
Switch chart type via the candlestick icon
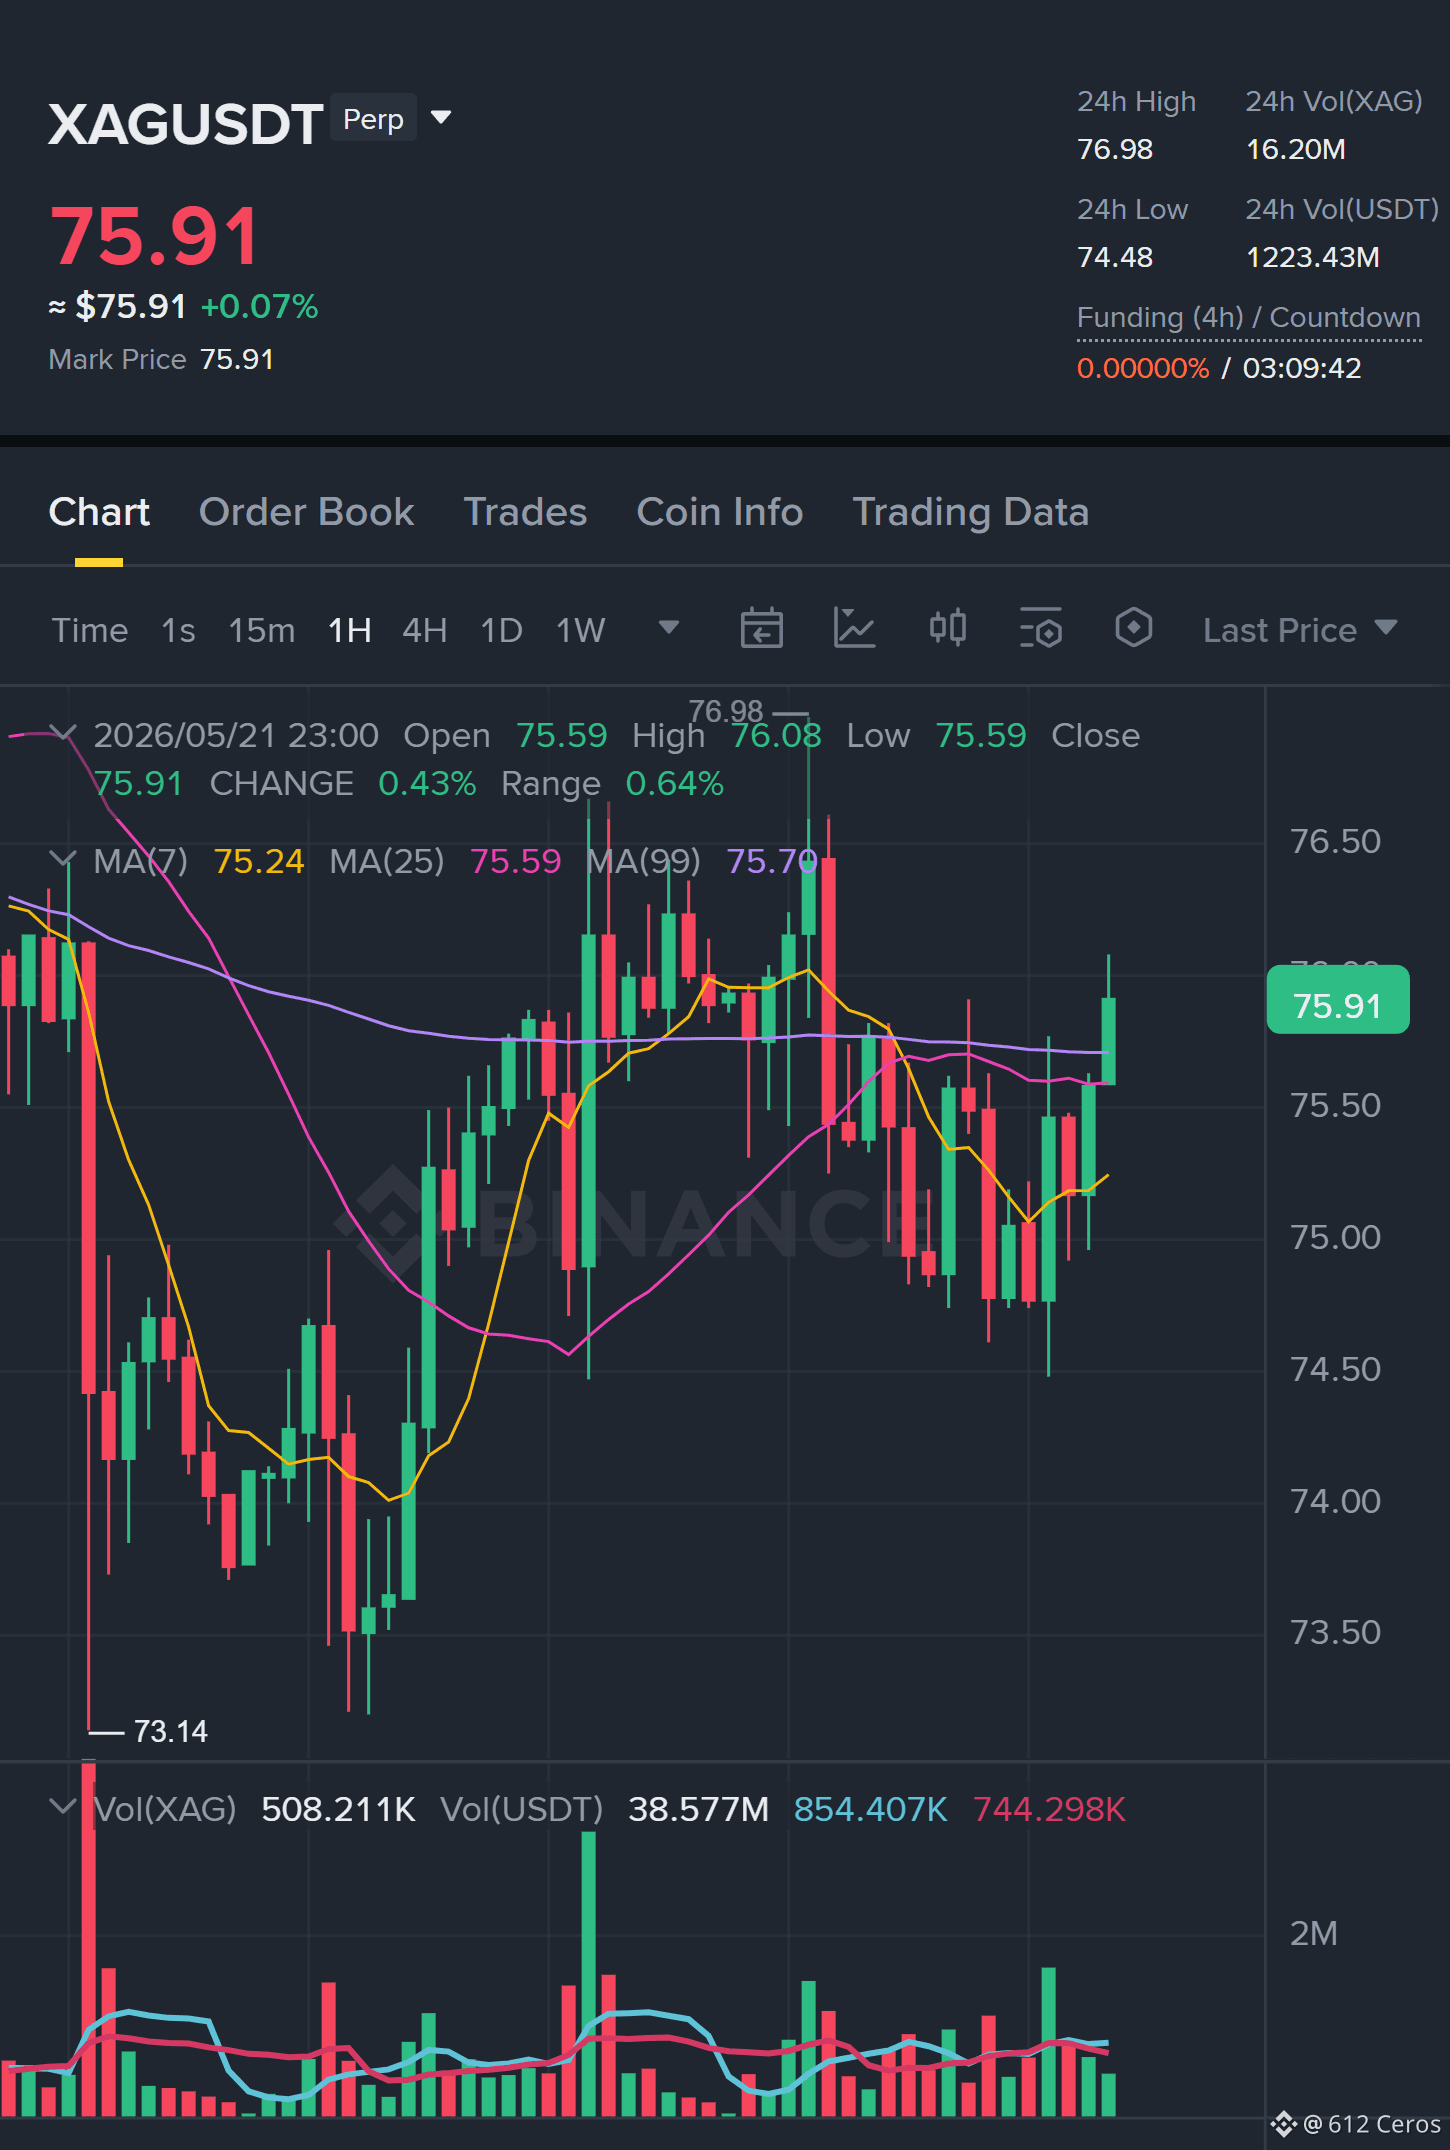(947, 628)
